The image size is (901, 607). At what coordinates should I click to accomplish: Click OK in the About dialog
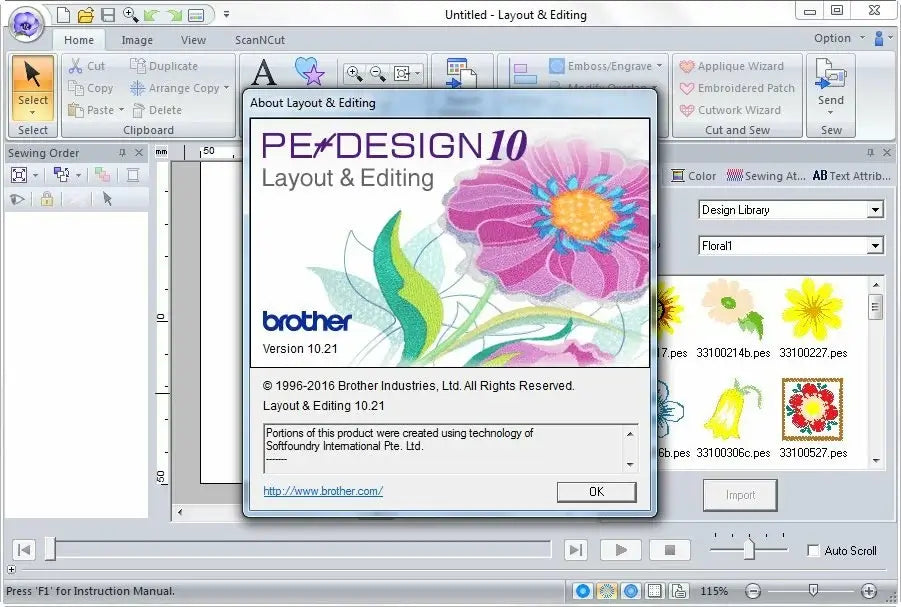click(596, 492)
